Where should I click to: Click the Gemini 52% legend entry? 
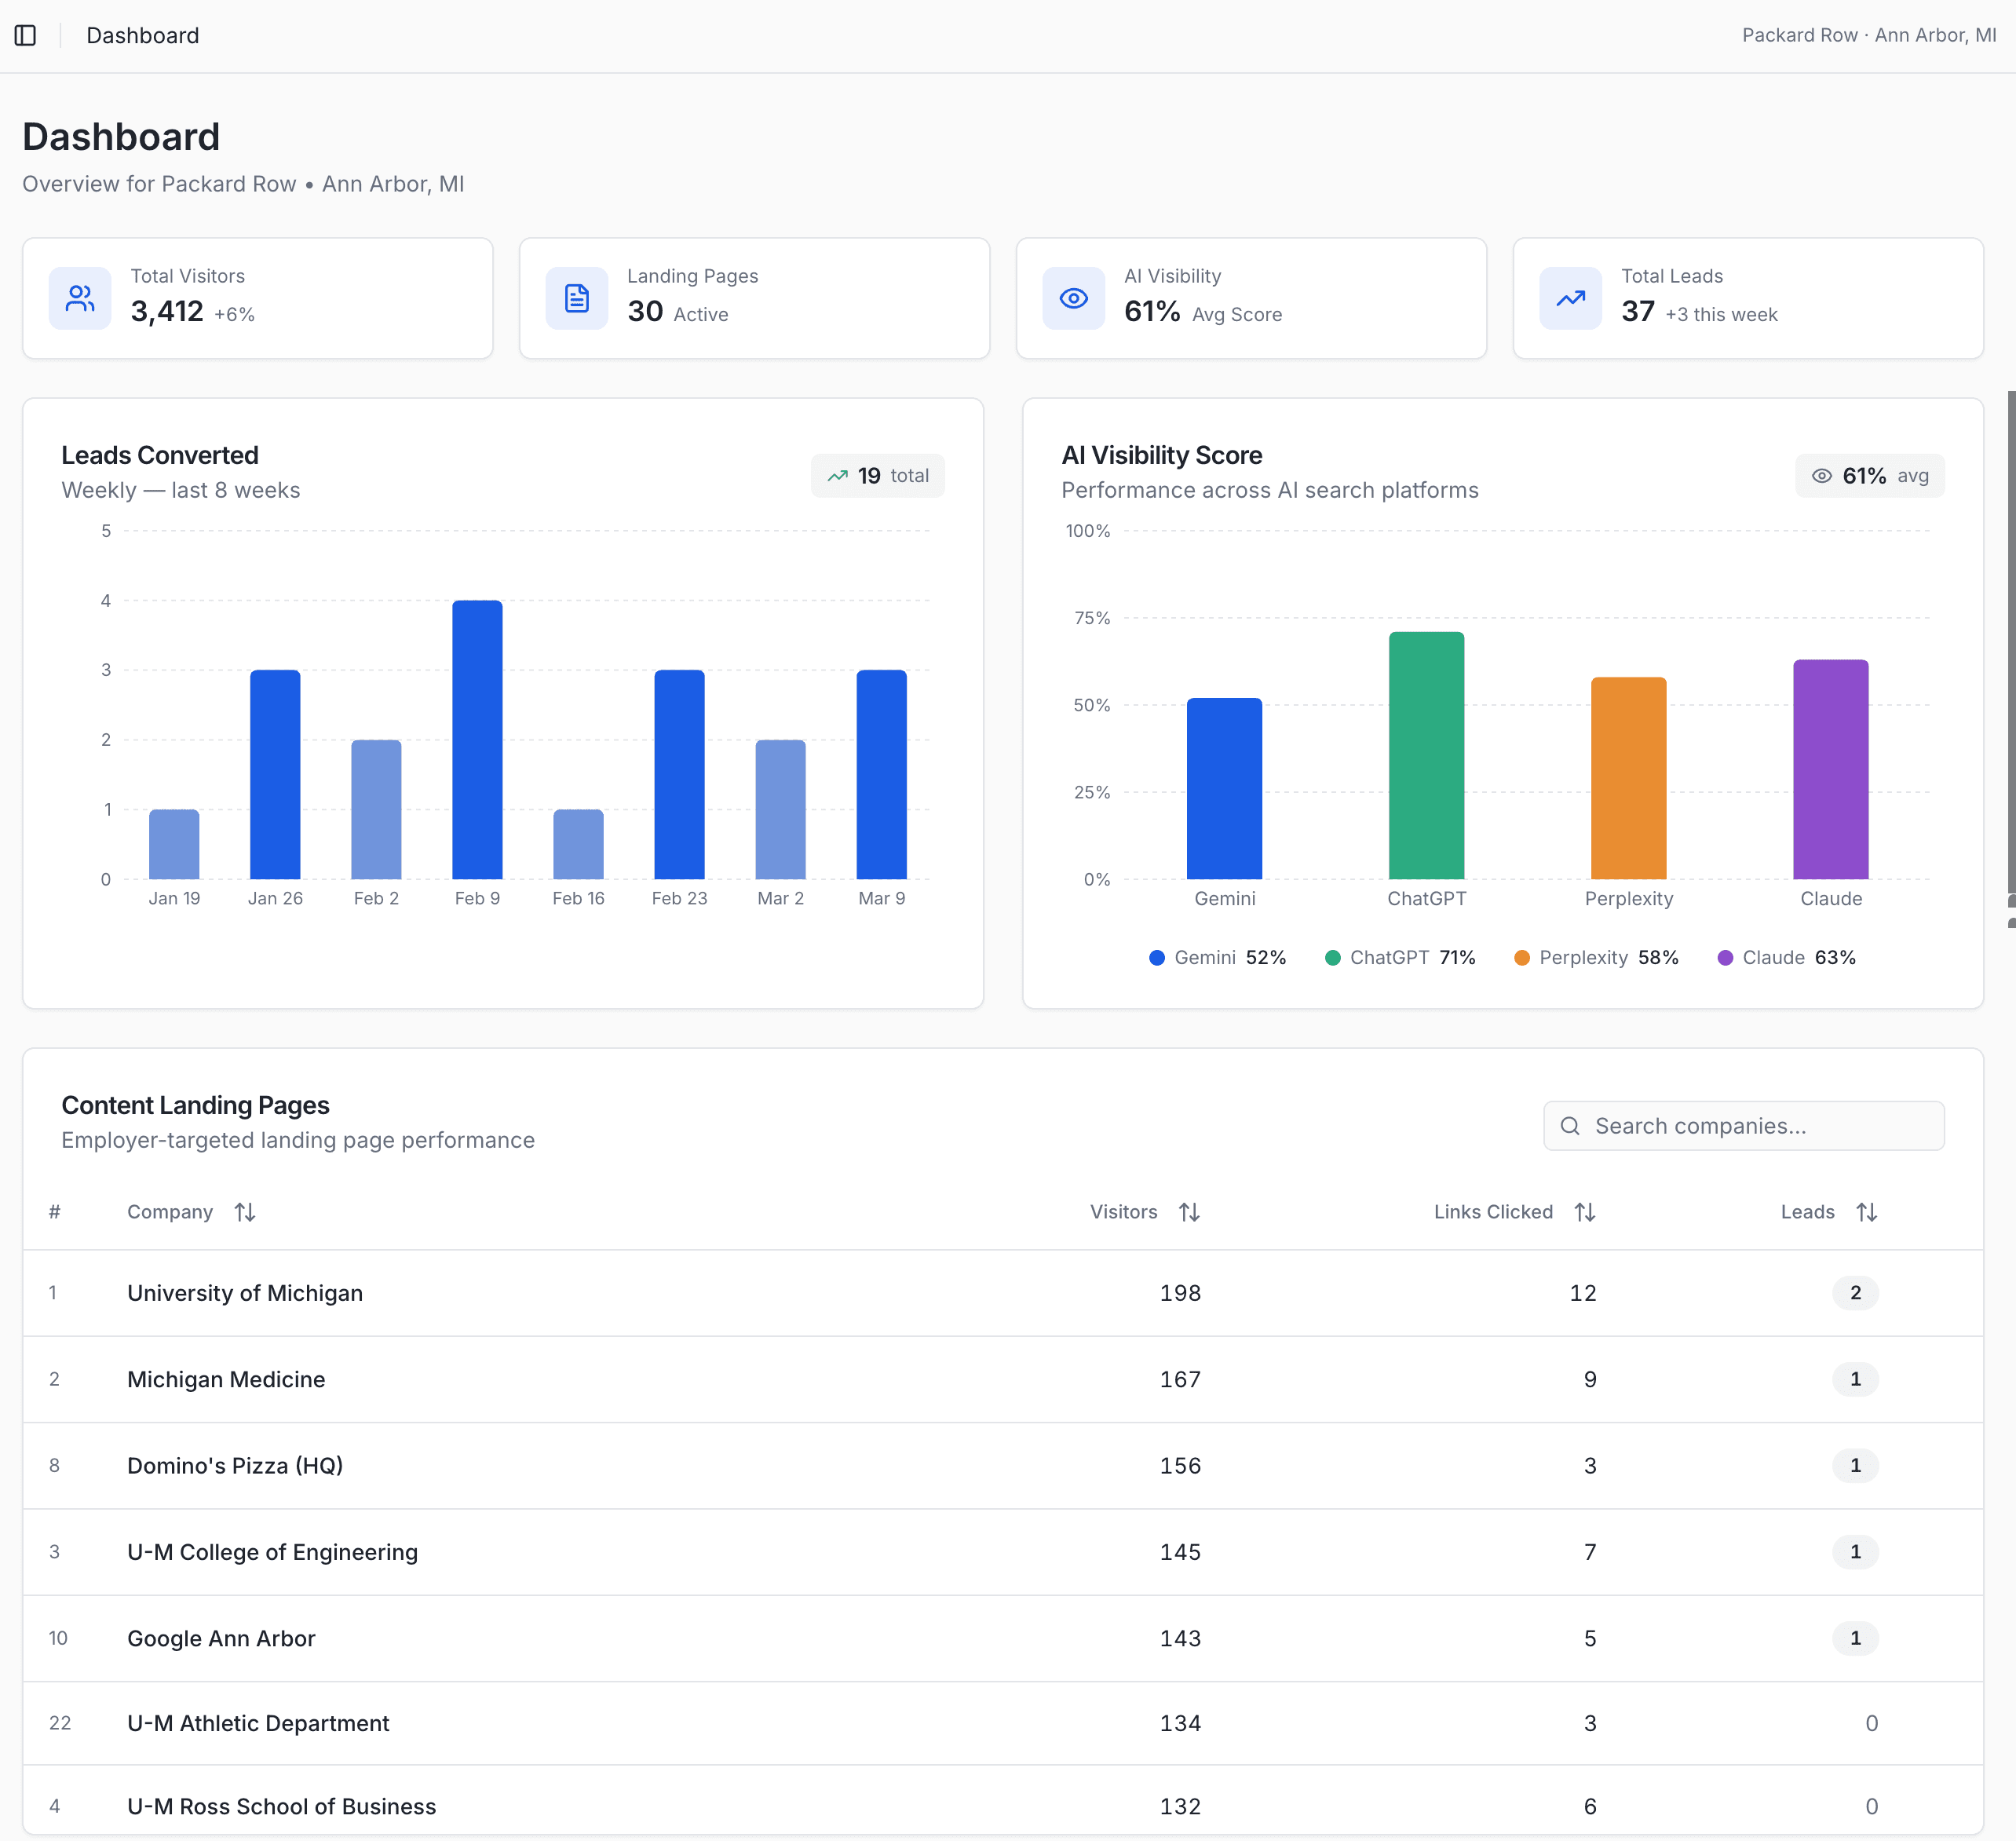pos(1217,958)
